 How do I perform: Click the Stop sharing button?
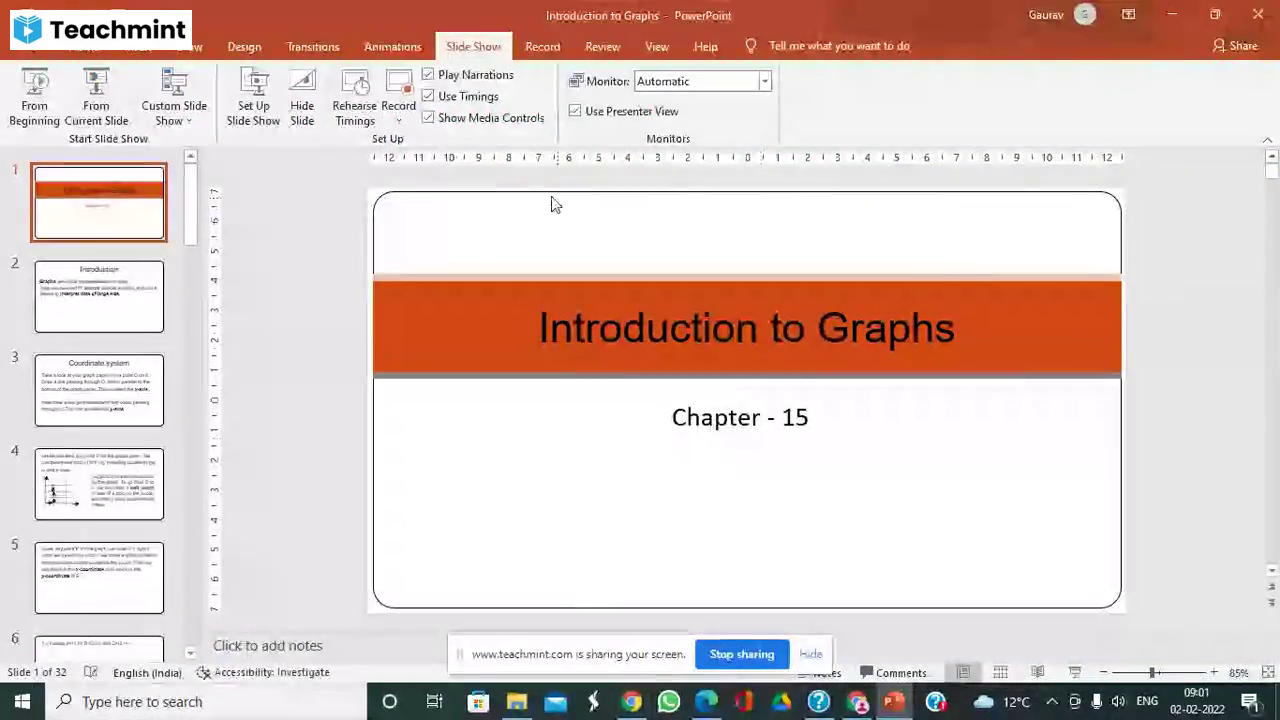point(741,653)
